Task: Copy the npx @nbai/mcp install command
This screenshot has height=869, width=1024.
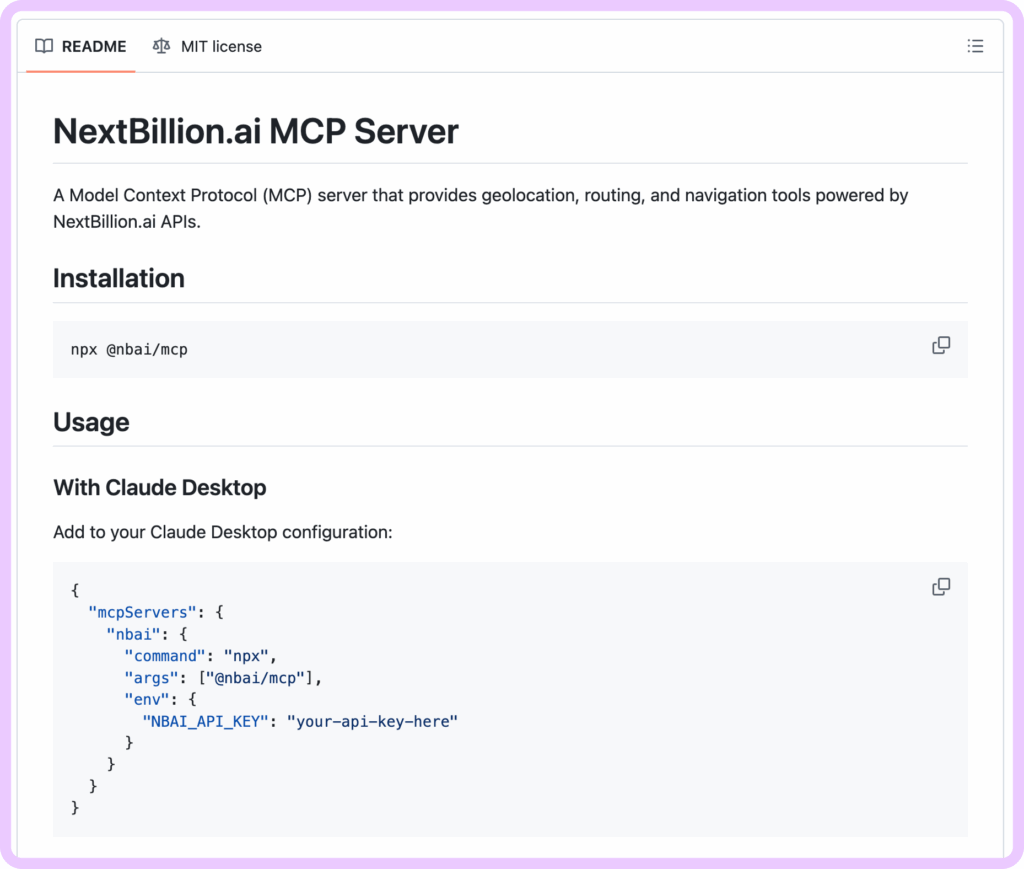Action: (941, 346)
